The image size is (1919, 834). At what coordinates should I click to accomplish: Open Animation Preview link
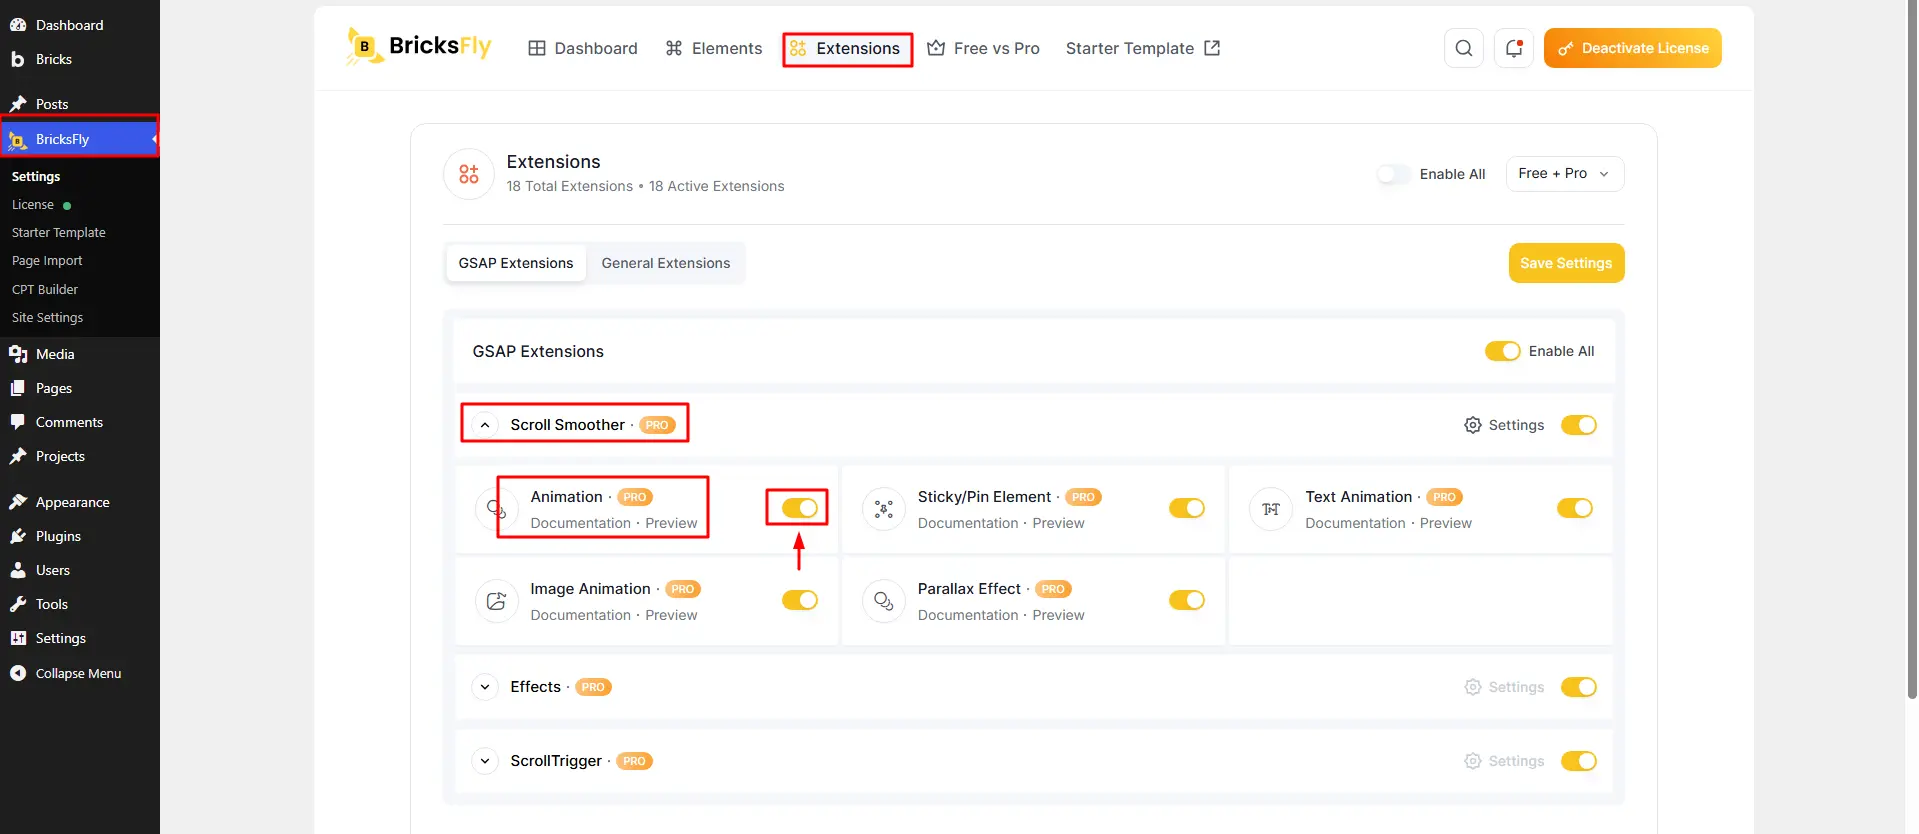(x=671, y=523)
